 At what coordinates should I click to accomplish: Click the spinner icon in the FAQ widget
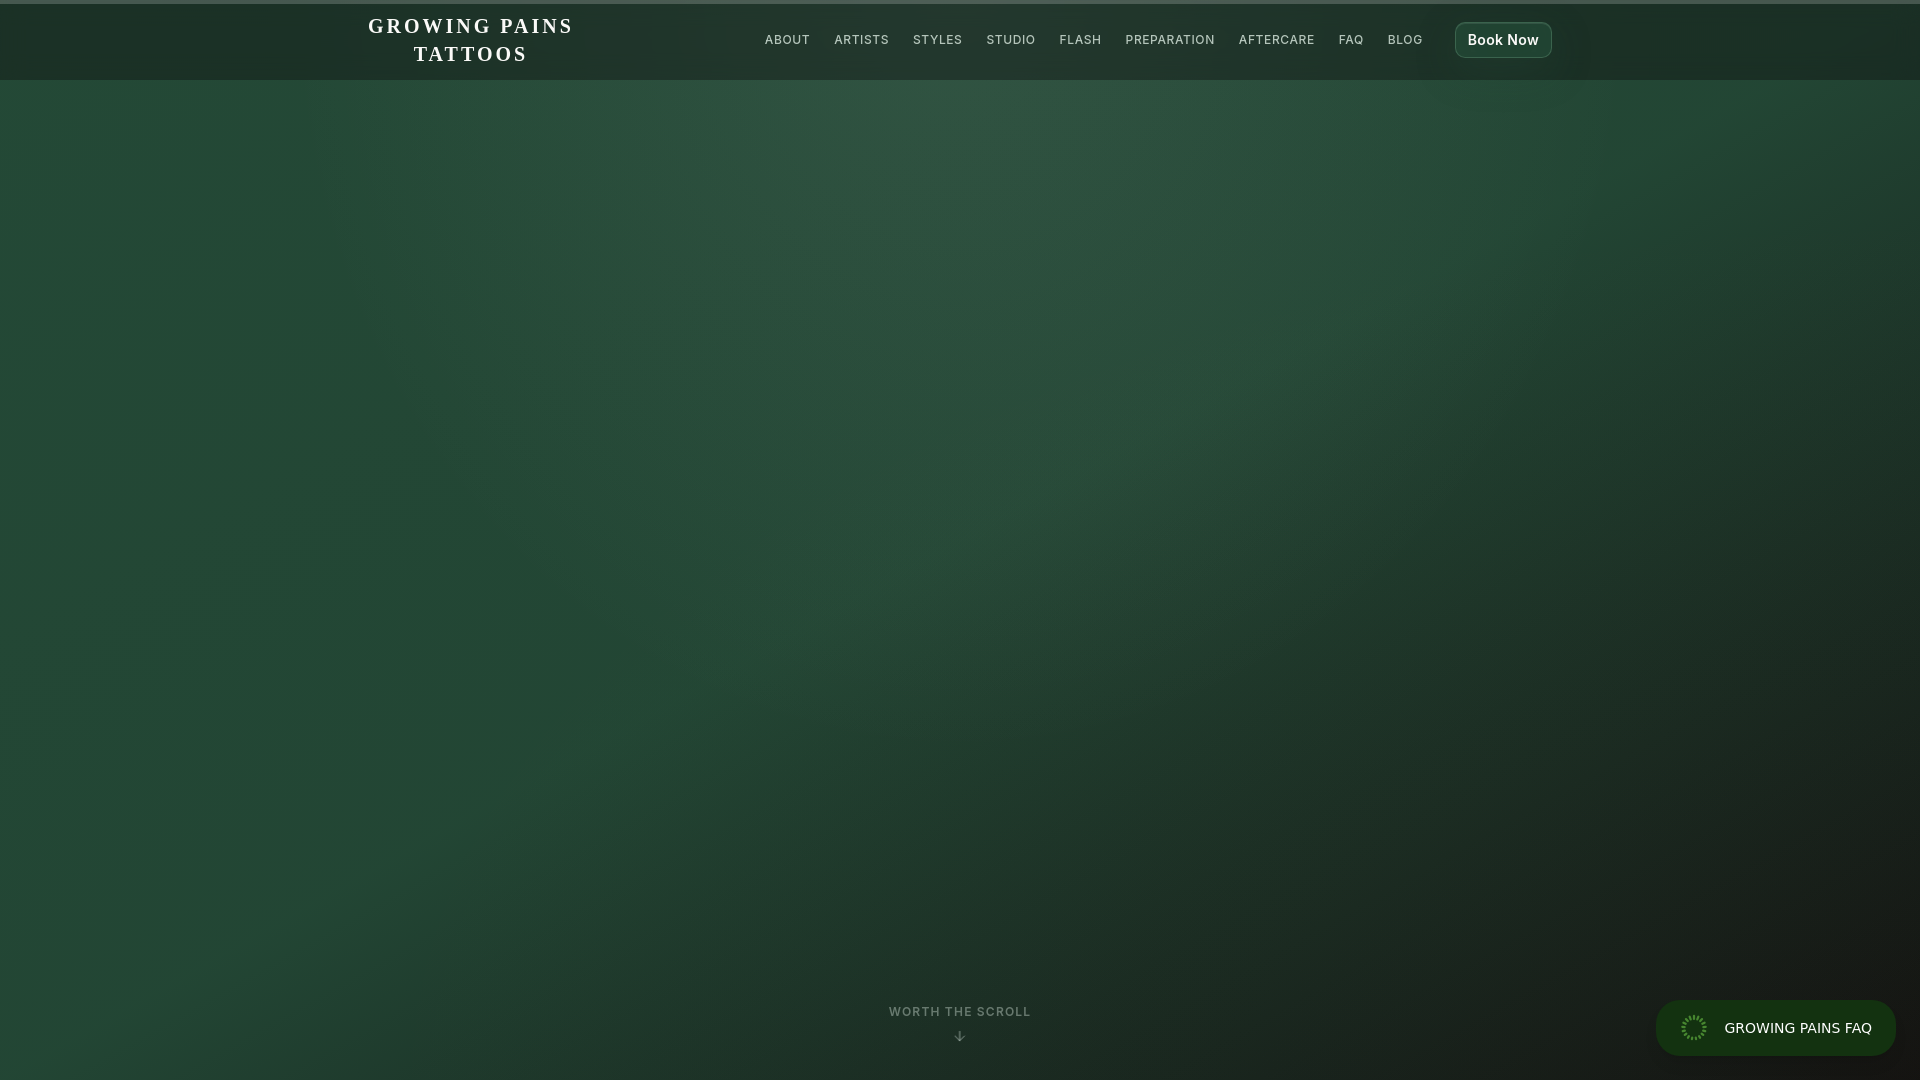(x=1693, y=1028)
